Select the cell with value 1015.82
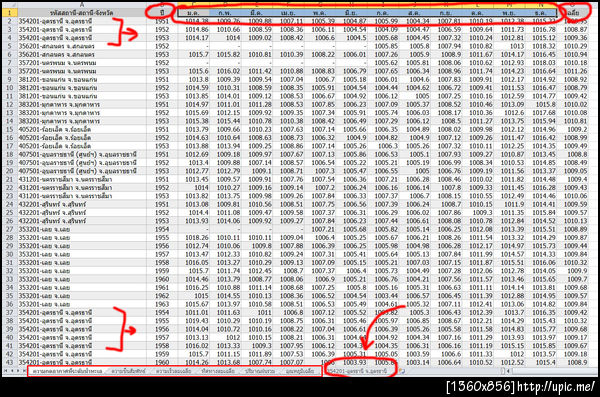Image resolution: width=600 pixels, height=397 pixels. pos(225,54)
